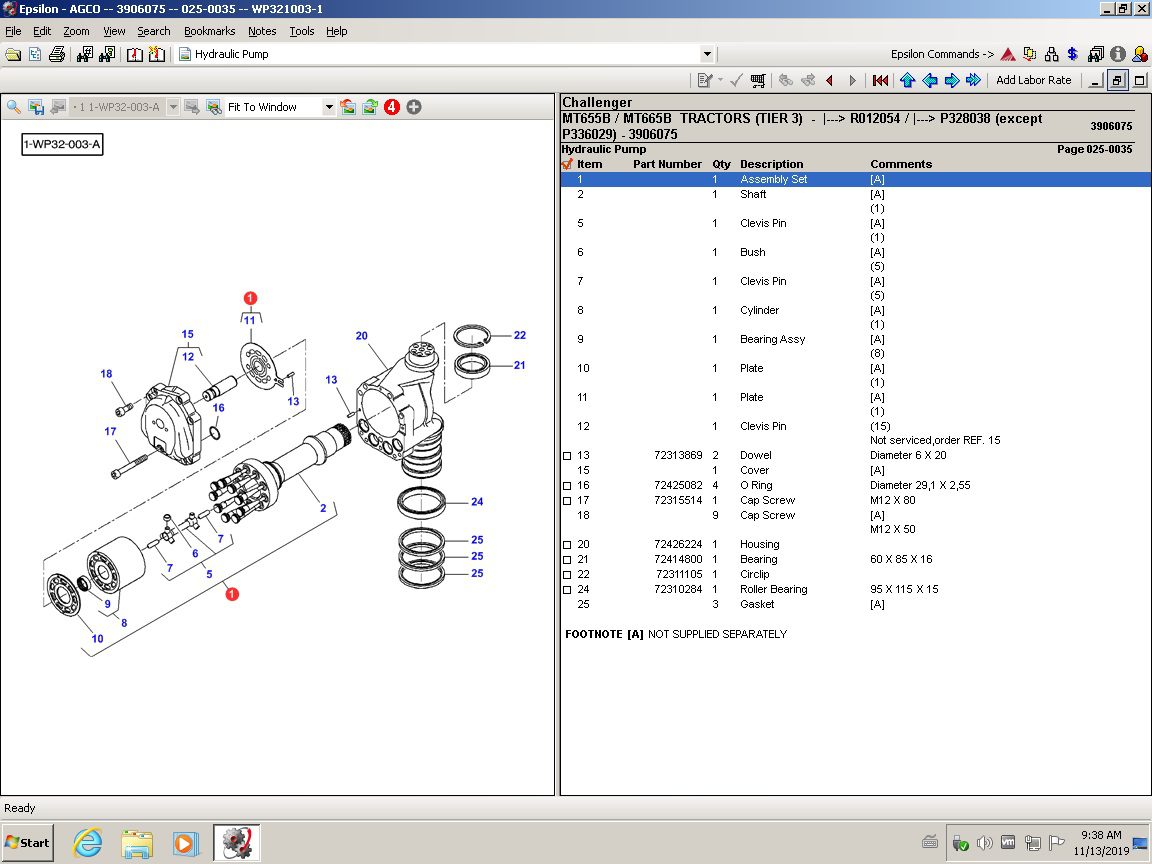
Task: Click the magnifier icon in the image toolbar
Action: (x=14, y=107)
